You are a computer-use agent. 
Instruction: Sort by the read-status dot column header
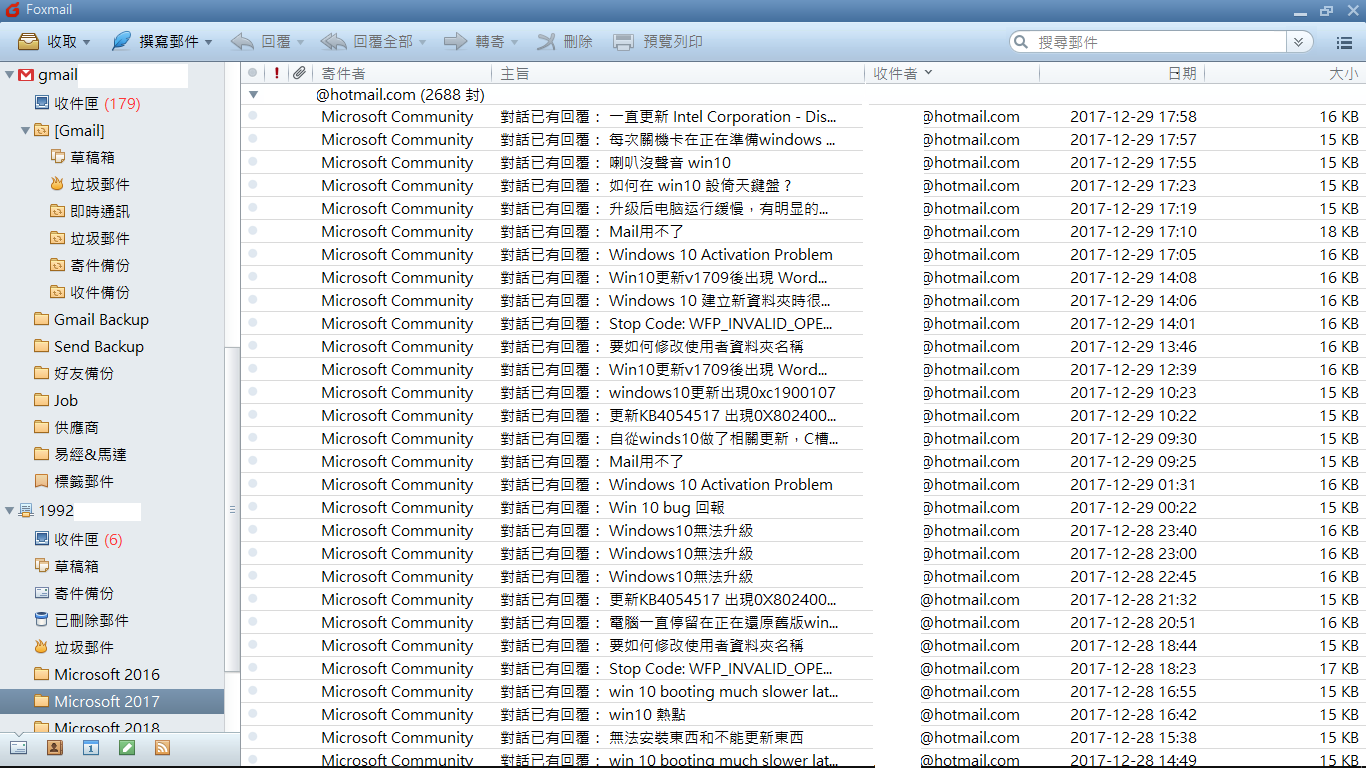[x=253, y=73]
